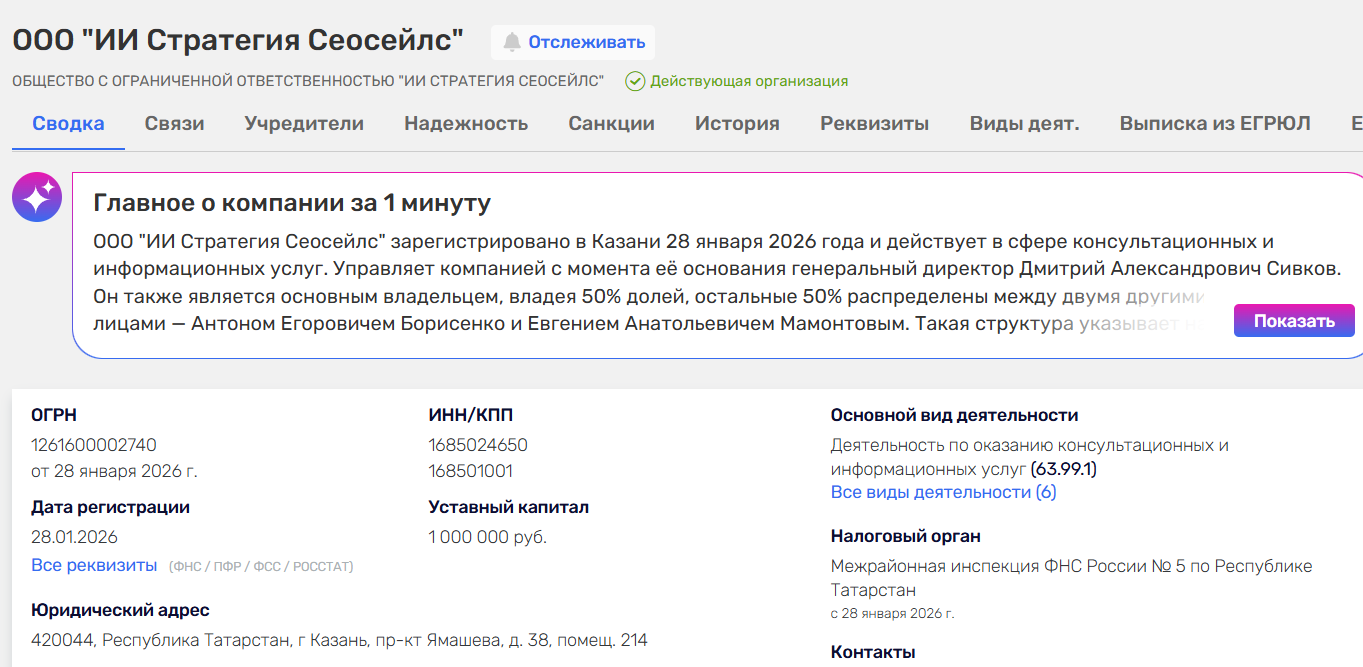Switch to the Реквизиты tab
The width and height of the screenshot is (1363, 667).
click(874, 124)
